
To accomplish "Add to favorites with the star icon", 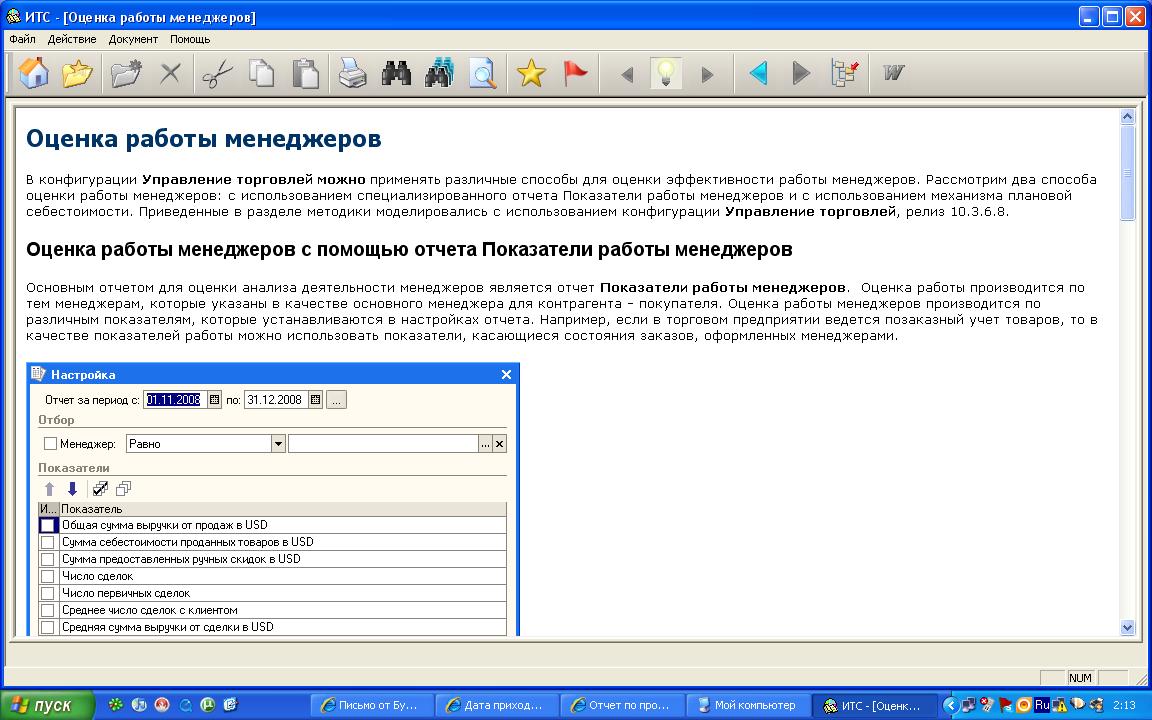I will [531, 74].
